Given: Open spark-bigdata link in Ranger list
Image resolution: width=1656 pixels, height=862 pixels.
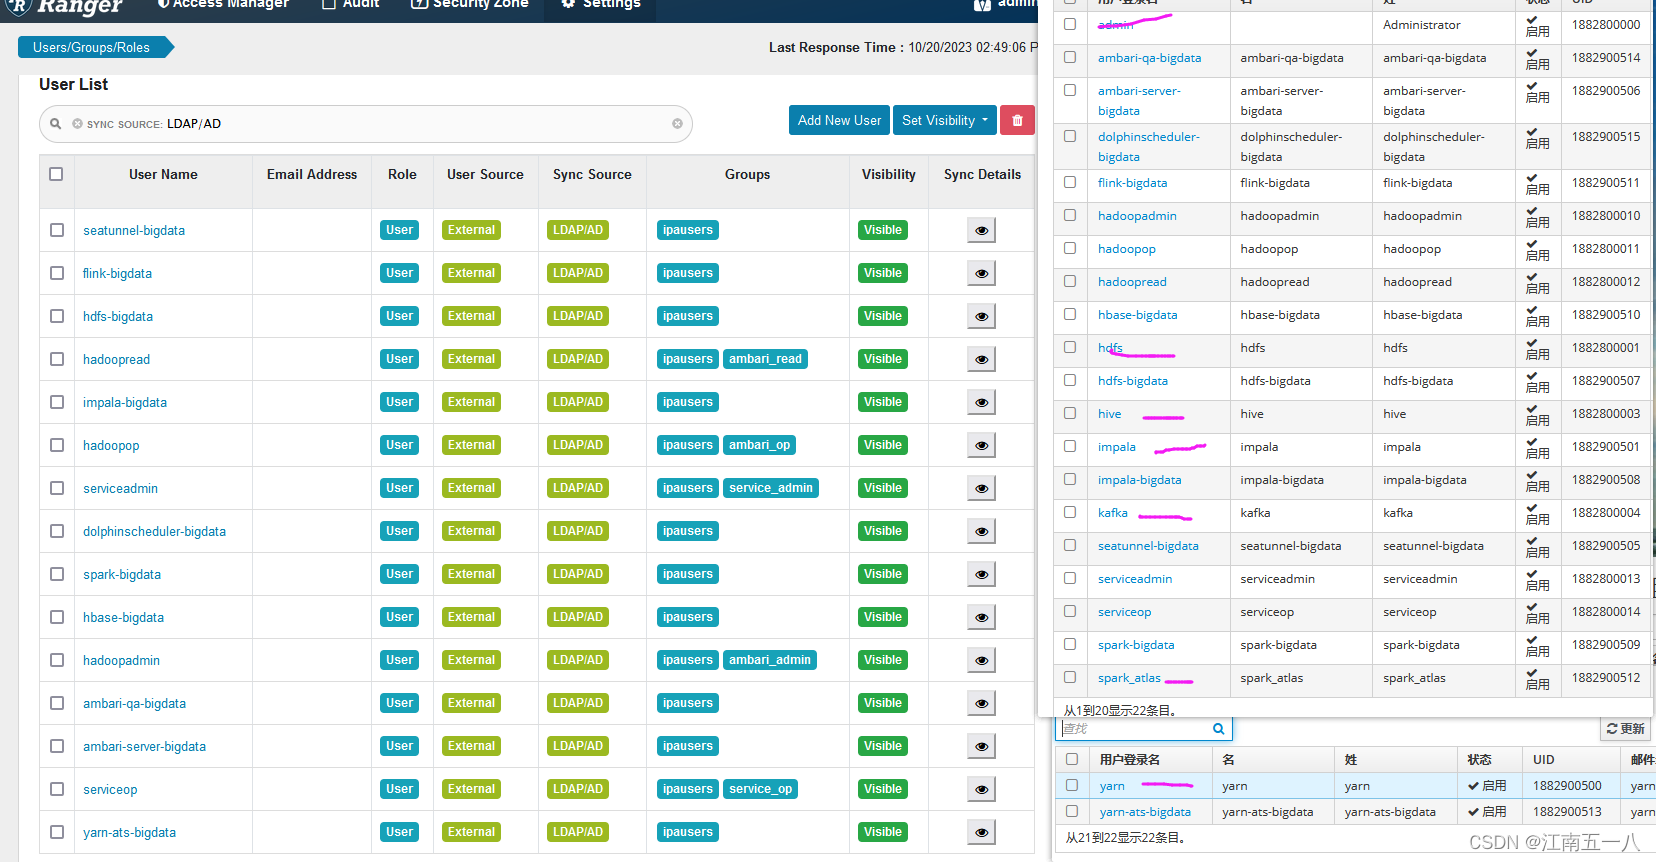Looking at the screenshot, I should click(x=122, y=575).
